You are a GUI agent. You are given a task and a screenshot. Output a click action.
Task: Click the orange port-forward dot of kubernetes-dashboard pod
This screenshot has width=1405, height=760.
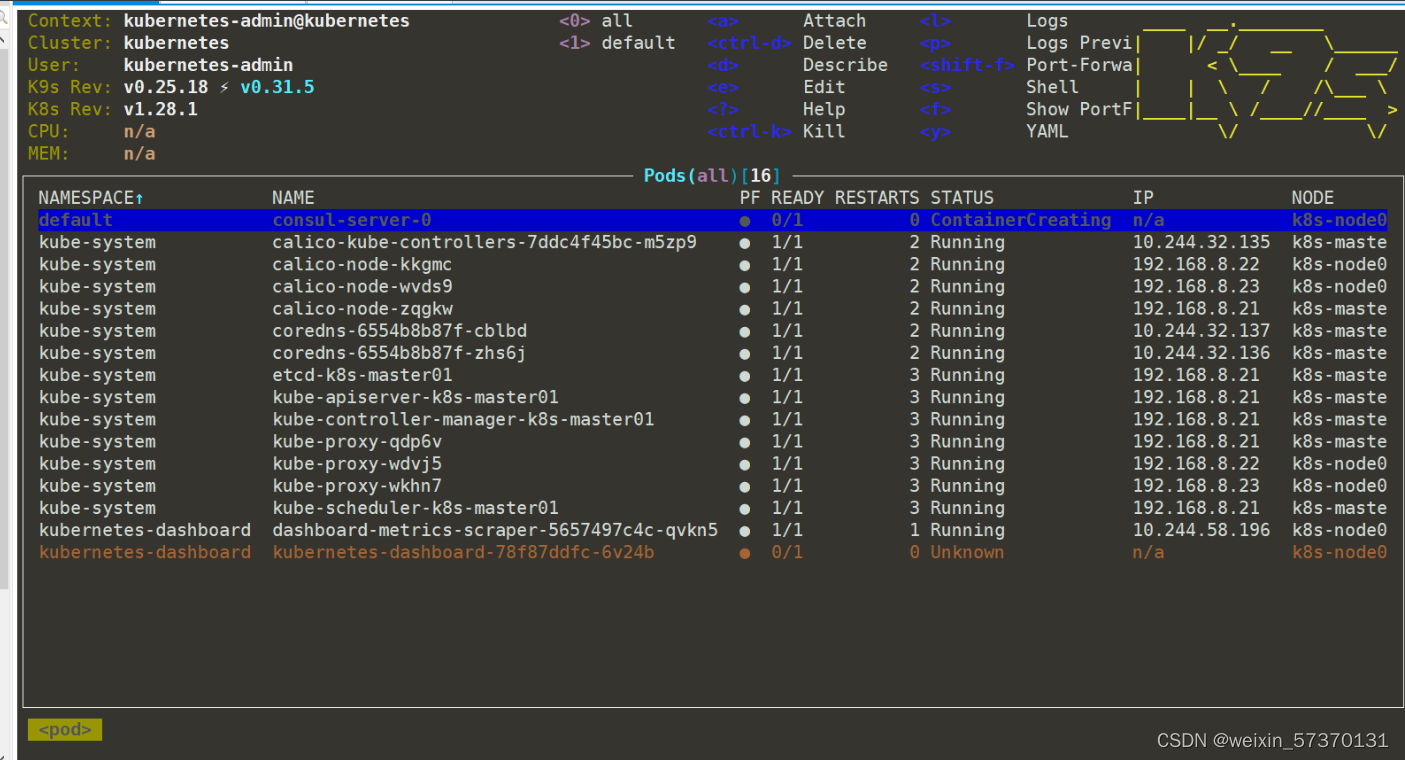coord(744,553)
